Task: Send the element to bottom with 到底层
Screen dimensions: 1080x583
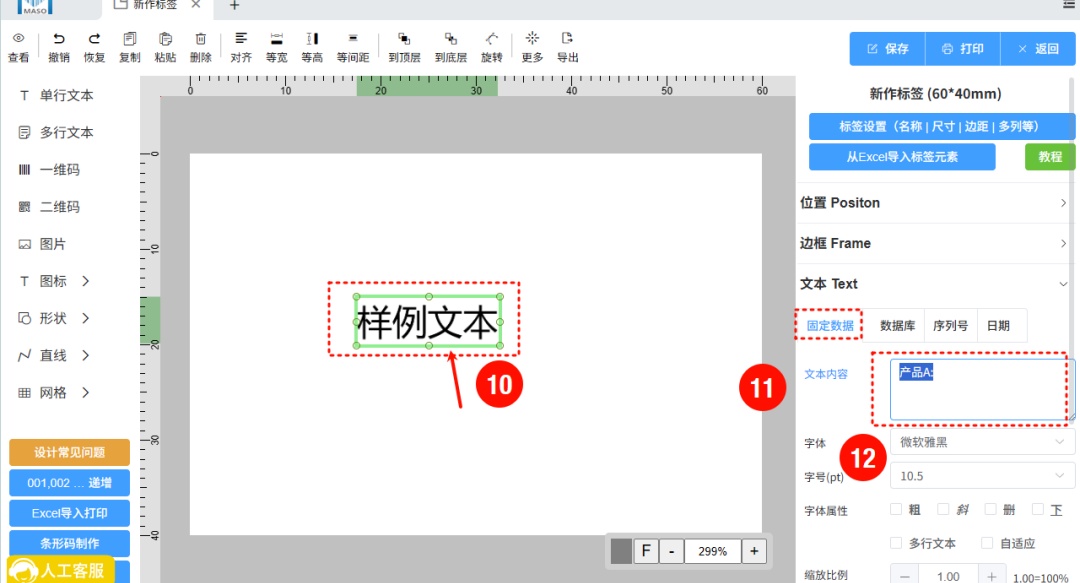Action: pos(450,39)
